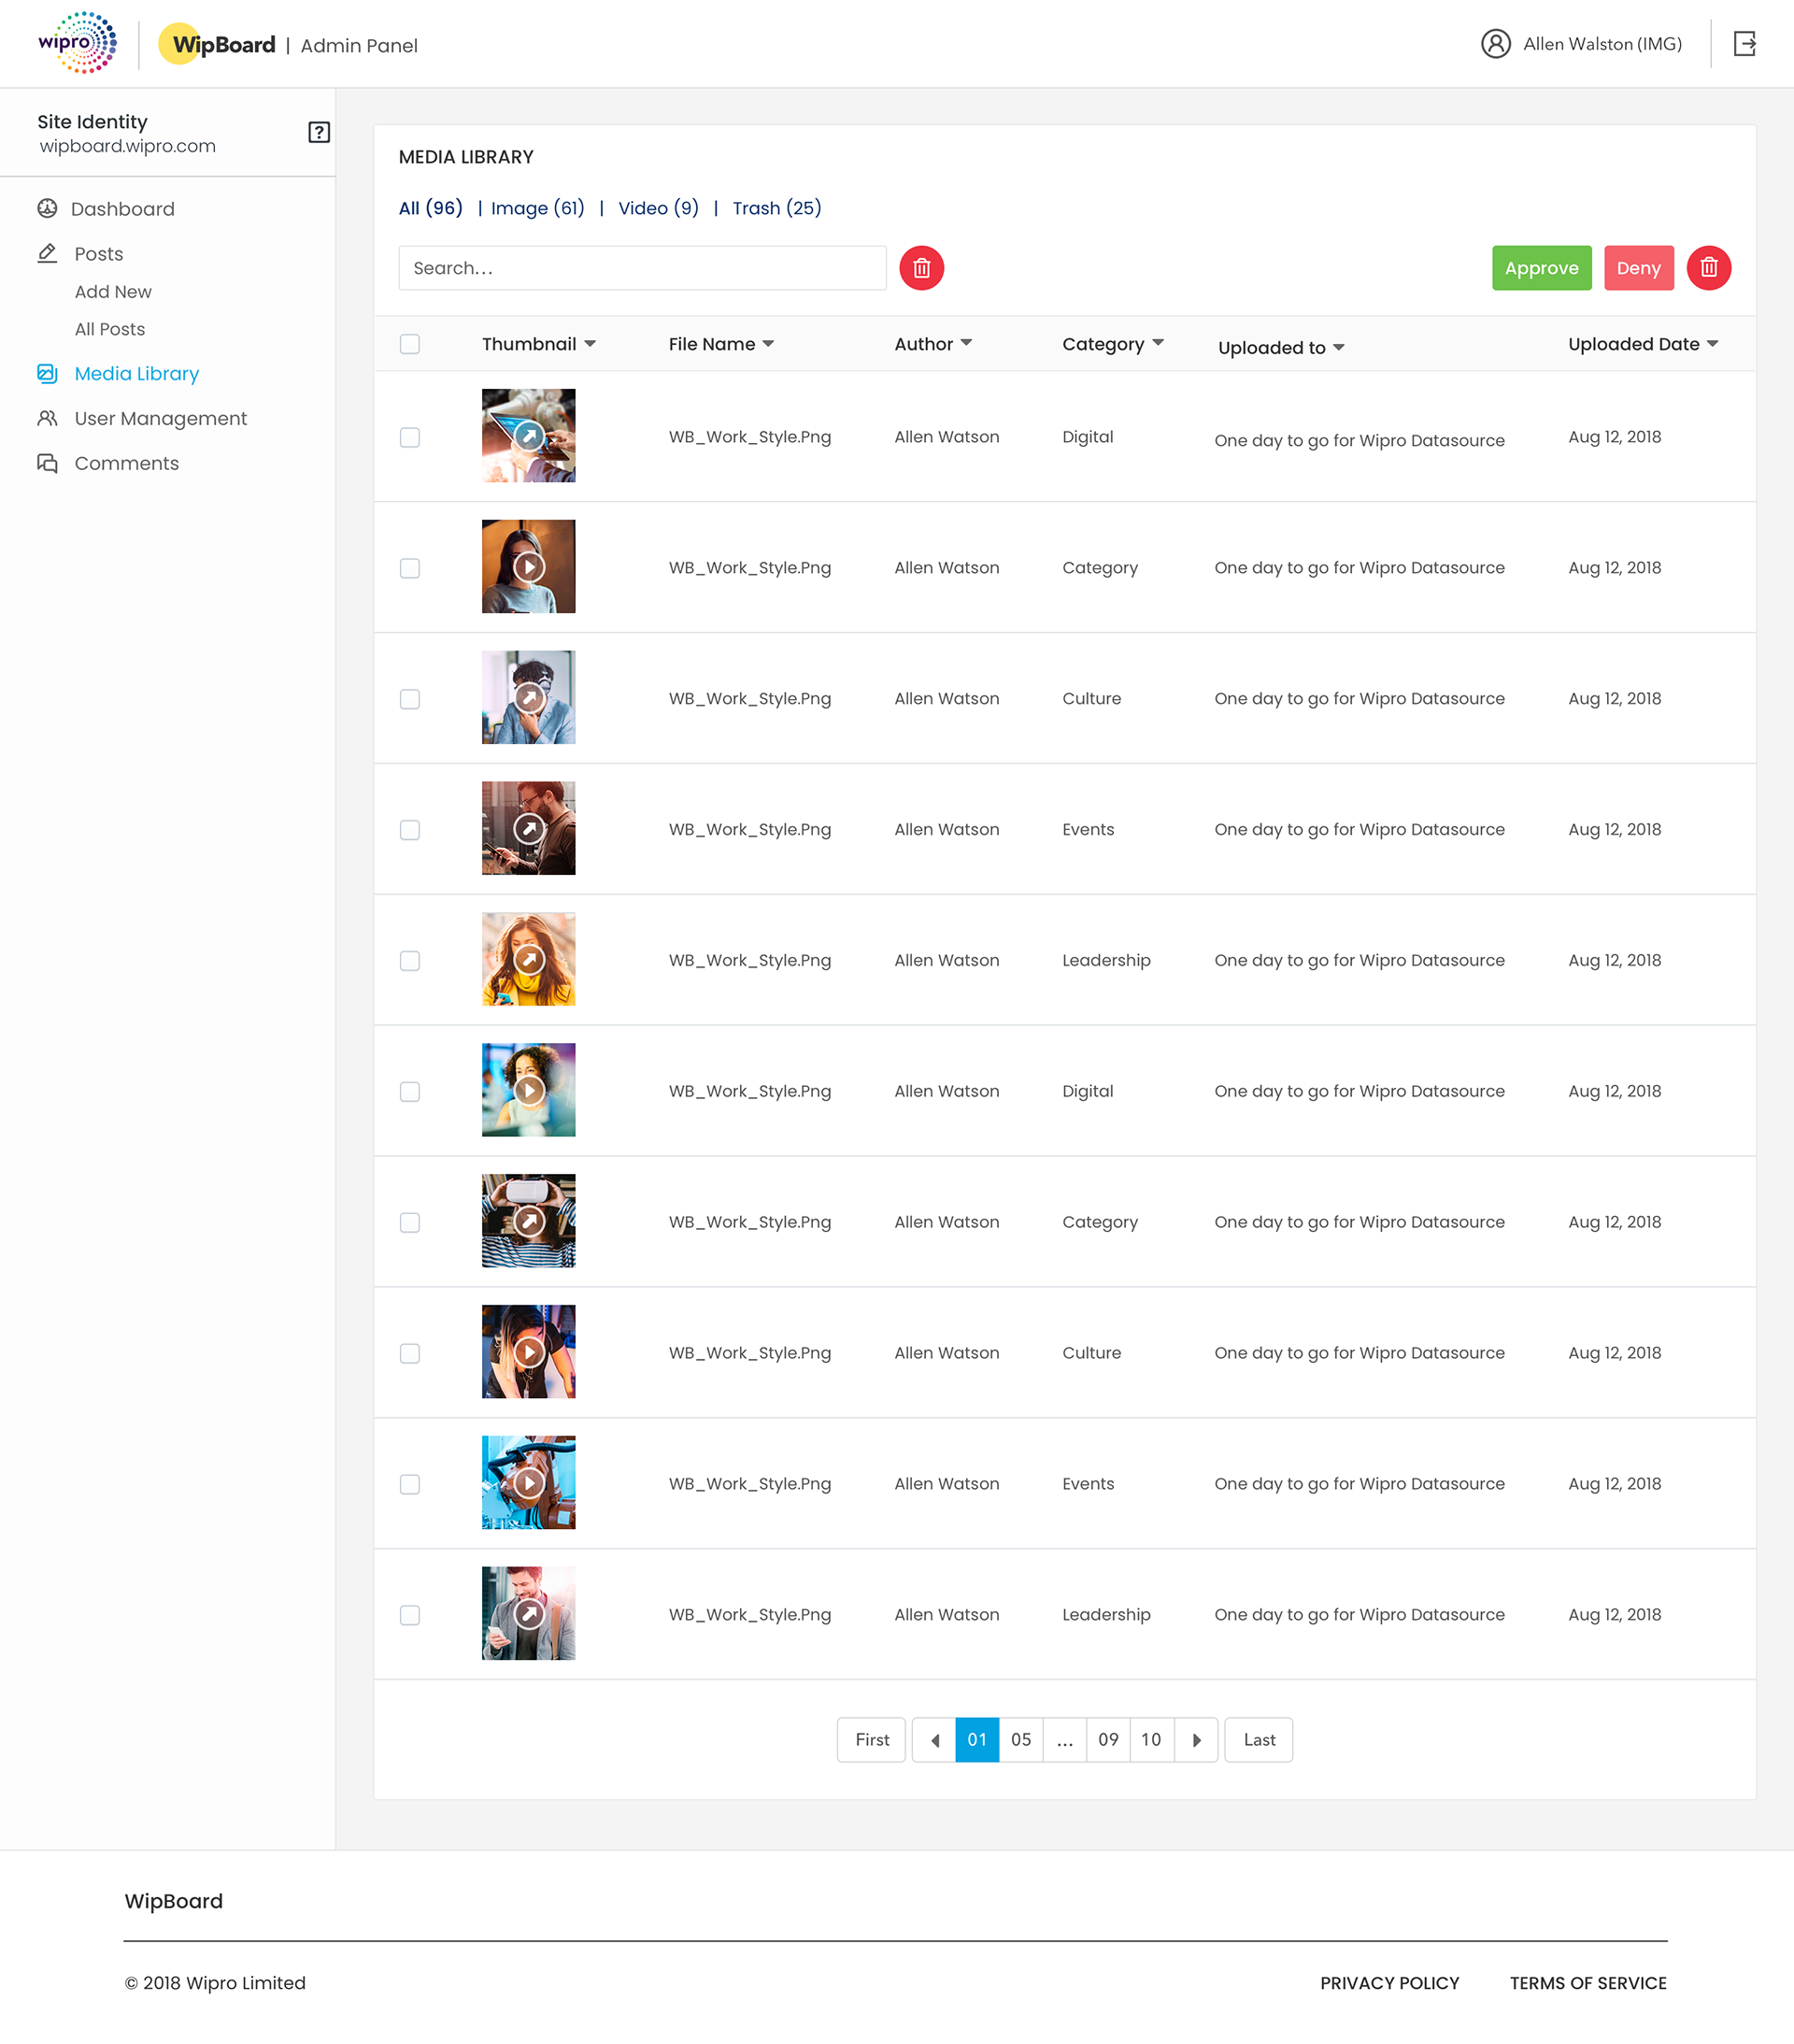This screenshot has height=2044, width=1794.
Task: Click the User Management sidebar icon
Action: pyautogui.click(x=47, y=418)
